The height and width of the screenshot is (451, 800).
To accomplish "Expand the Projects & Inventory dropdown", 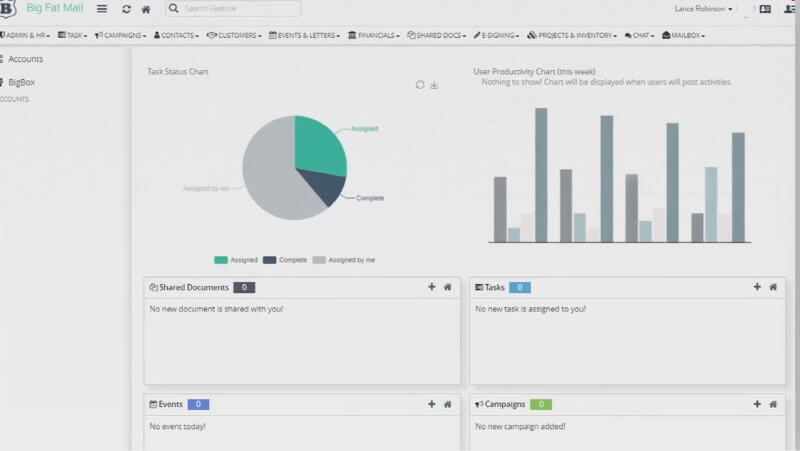I will click(572, 35).
